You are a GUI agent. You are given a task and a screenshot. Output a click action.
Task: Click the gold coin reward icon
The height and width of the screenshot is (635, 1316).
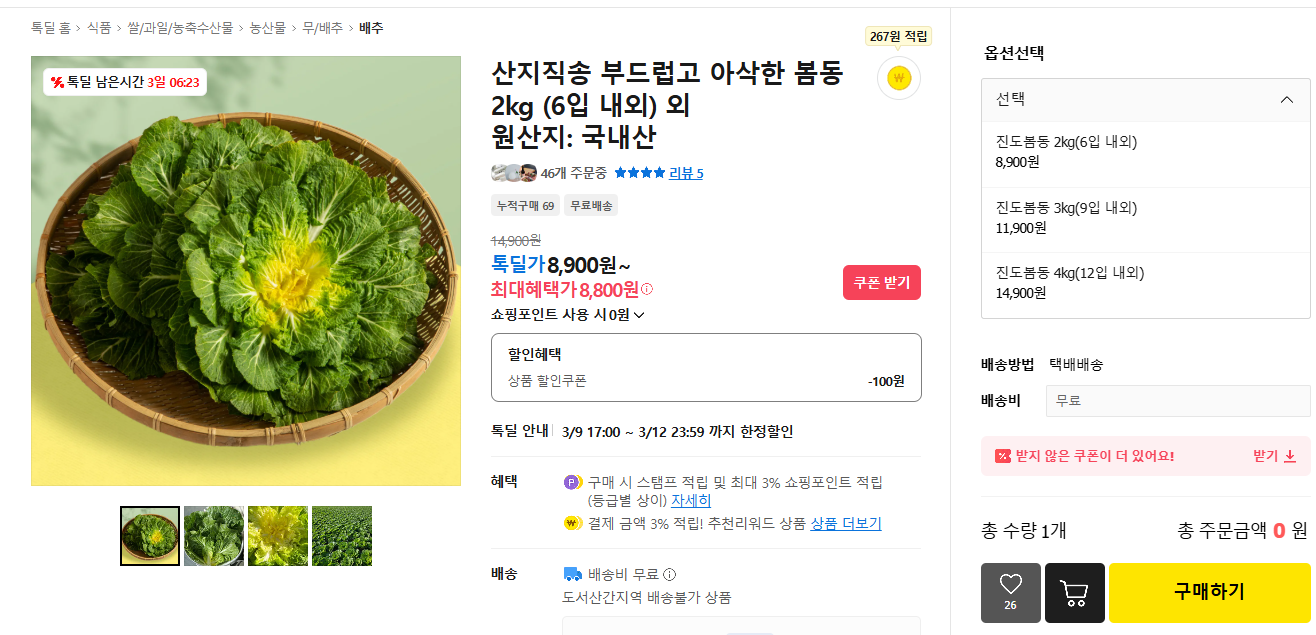point(898,78)
